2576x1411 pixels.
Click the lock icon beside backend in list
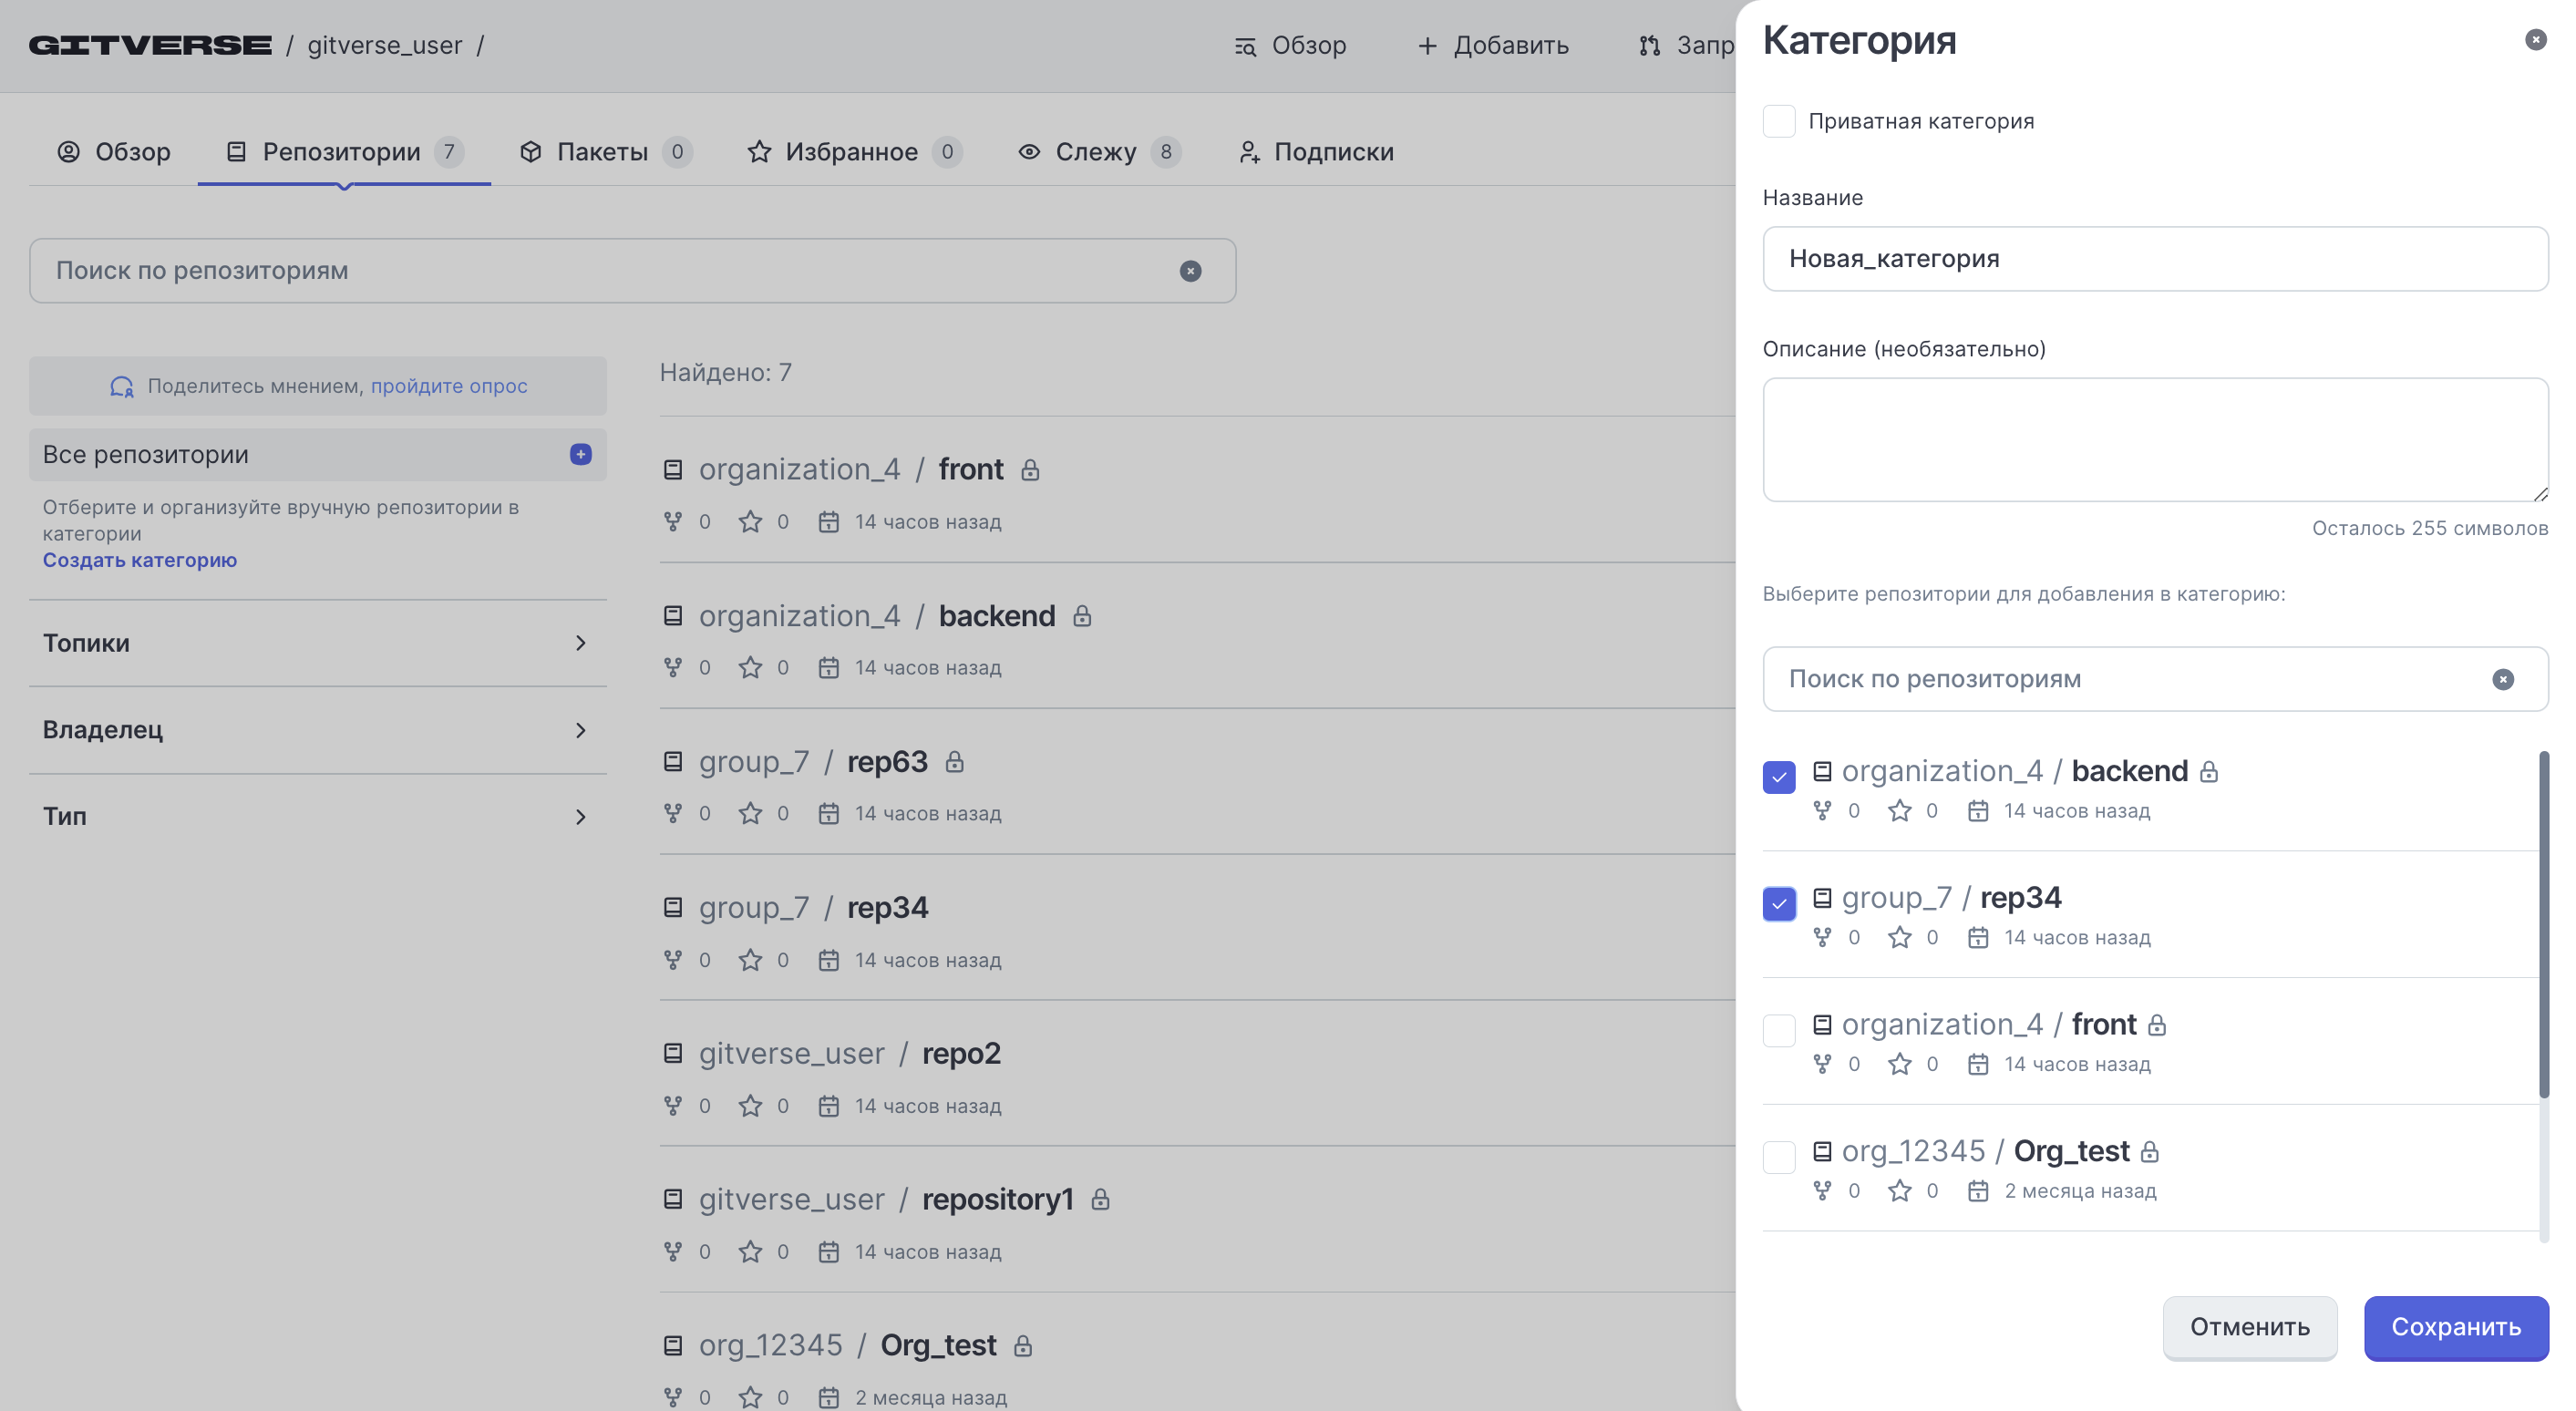tap(1082, 616)
